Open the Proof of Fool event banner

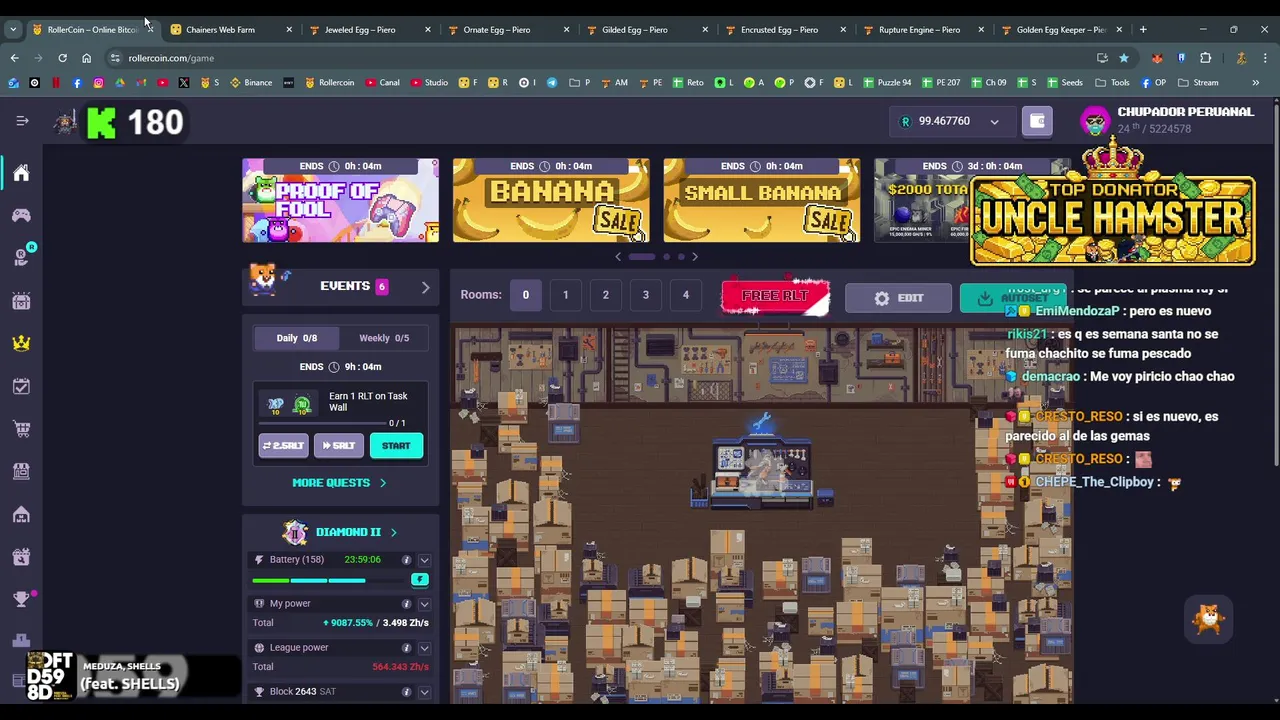point(340,200)
